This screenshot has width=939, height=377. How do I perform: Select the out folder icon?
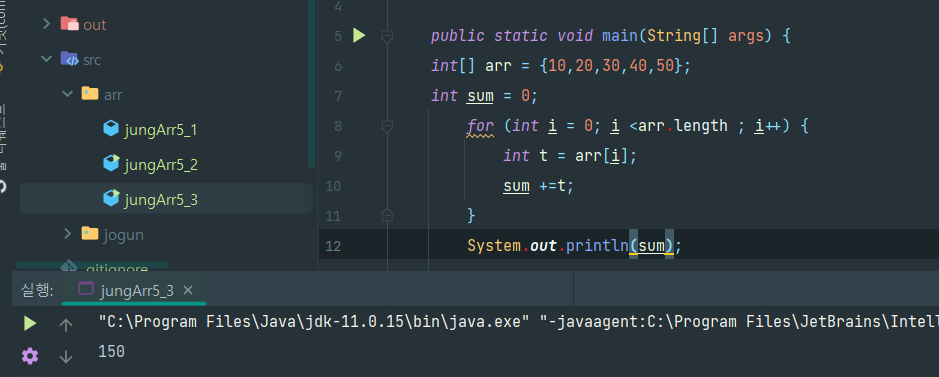click(69, 23)
